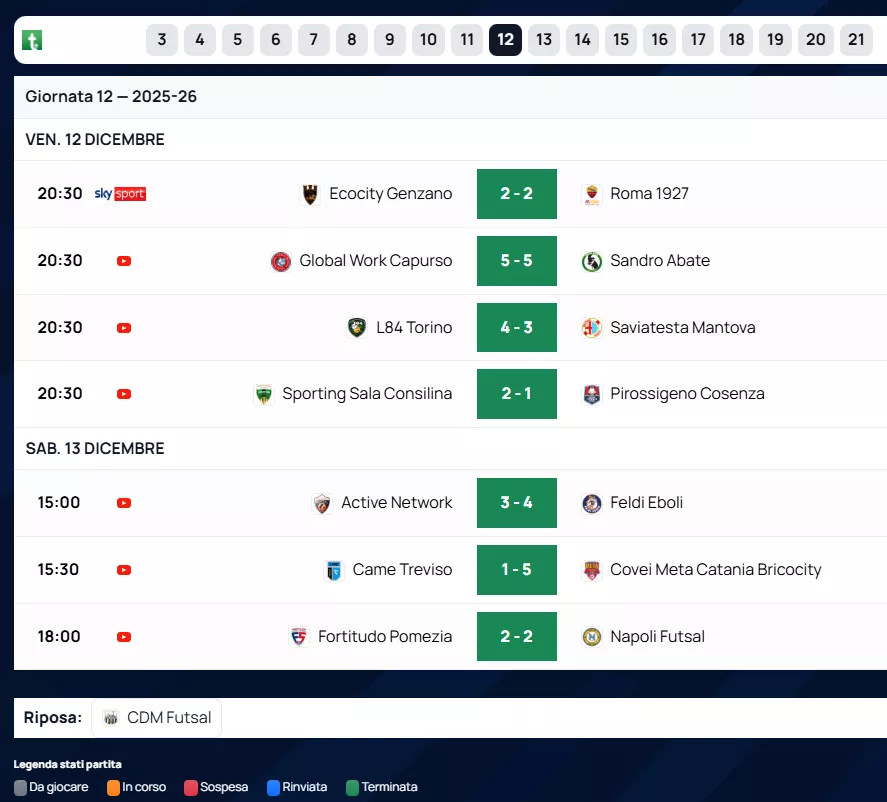Open YouTube stream for L84 Torino match
Viewport: 887px width, 802px height.
[x=124, y=328]
